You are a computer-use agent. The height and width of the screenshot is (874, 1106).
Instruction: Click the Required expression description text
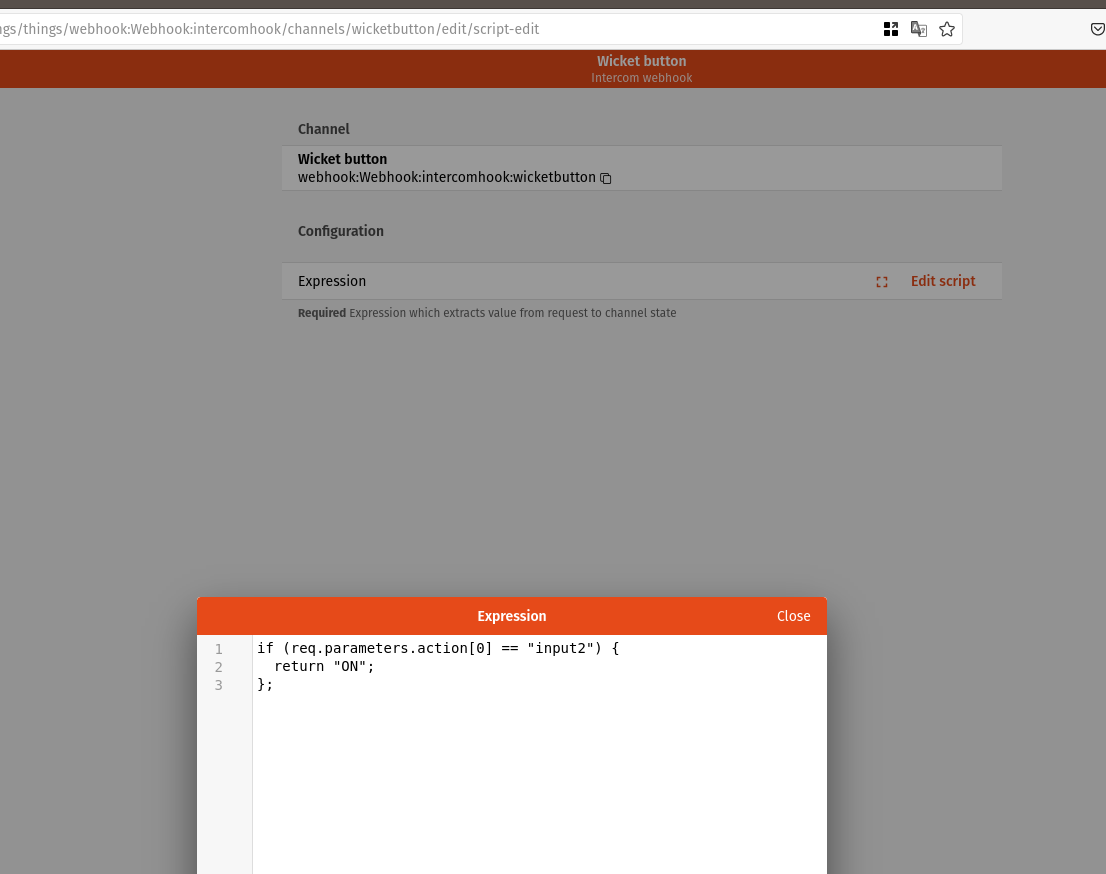tap(487, 312)
